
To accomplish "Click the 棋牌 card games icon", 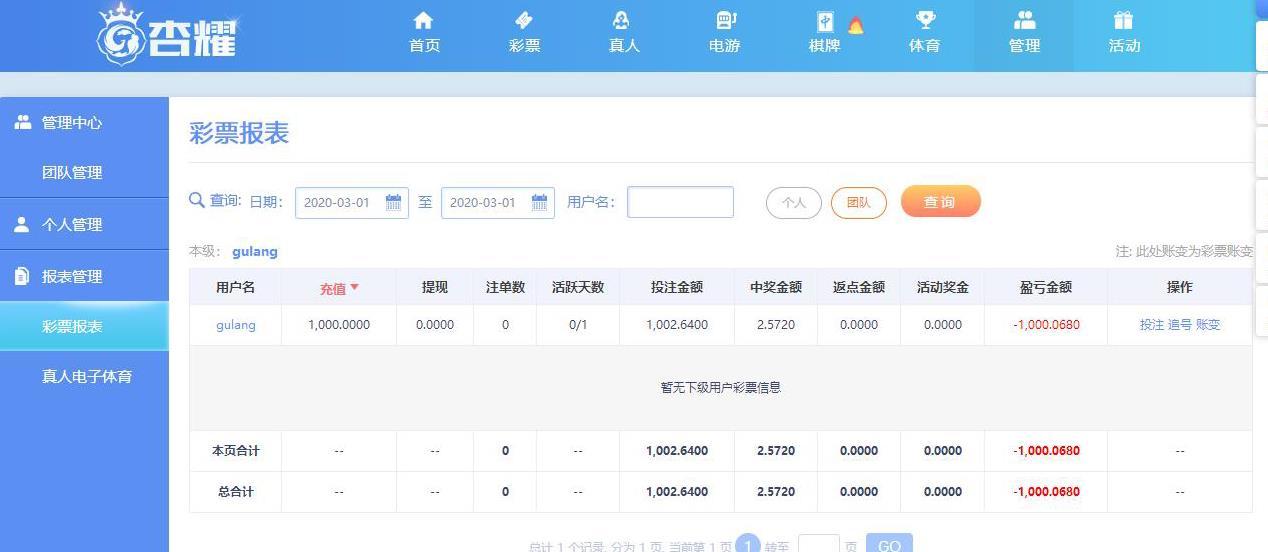I will pyautogui.click(x=825, y=22).
